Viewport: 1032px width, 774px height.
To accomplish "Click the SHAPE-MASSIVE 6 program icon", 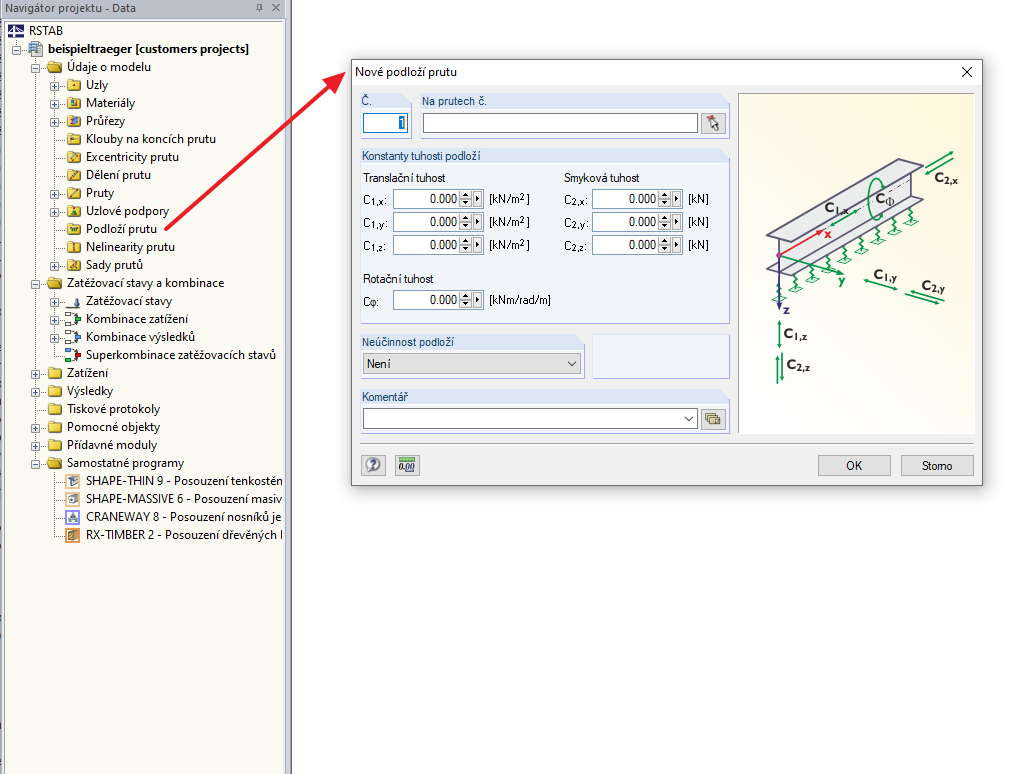I will coord(73,499).
